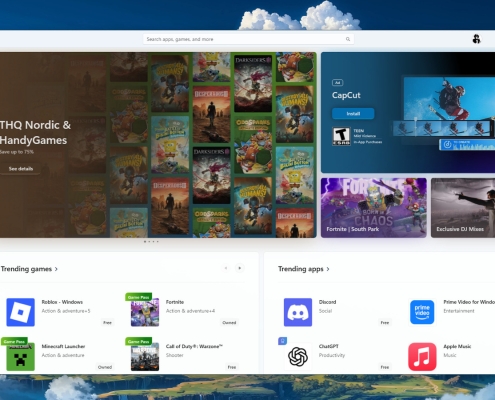This screenshot has width=495, height=400.
Task: Open the Roblox app icon
Action: 20,312
